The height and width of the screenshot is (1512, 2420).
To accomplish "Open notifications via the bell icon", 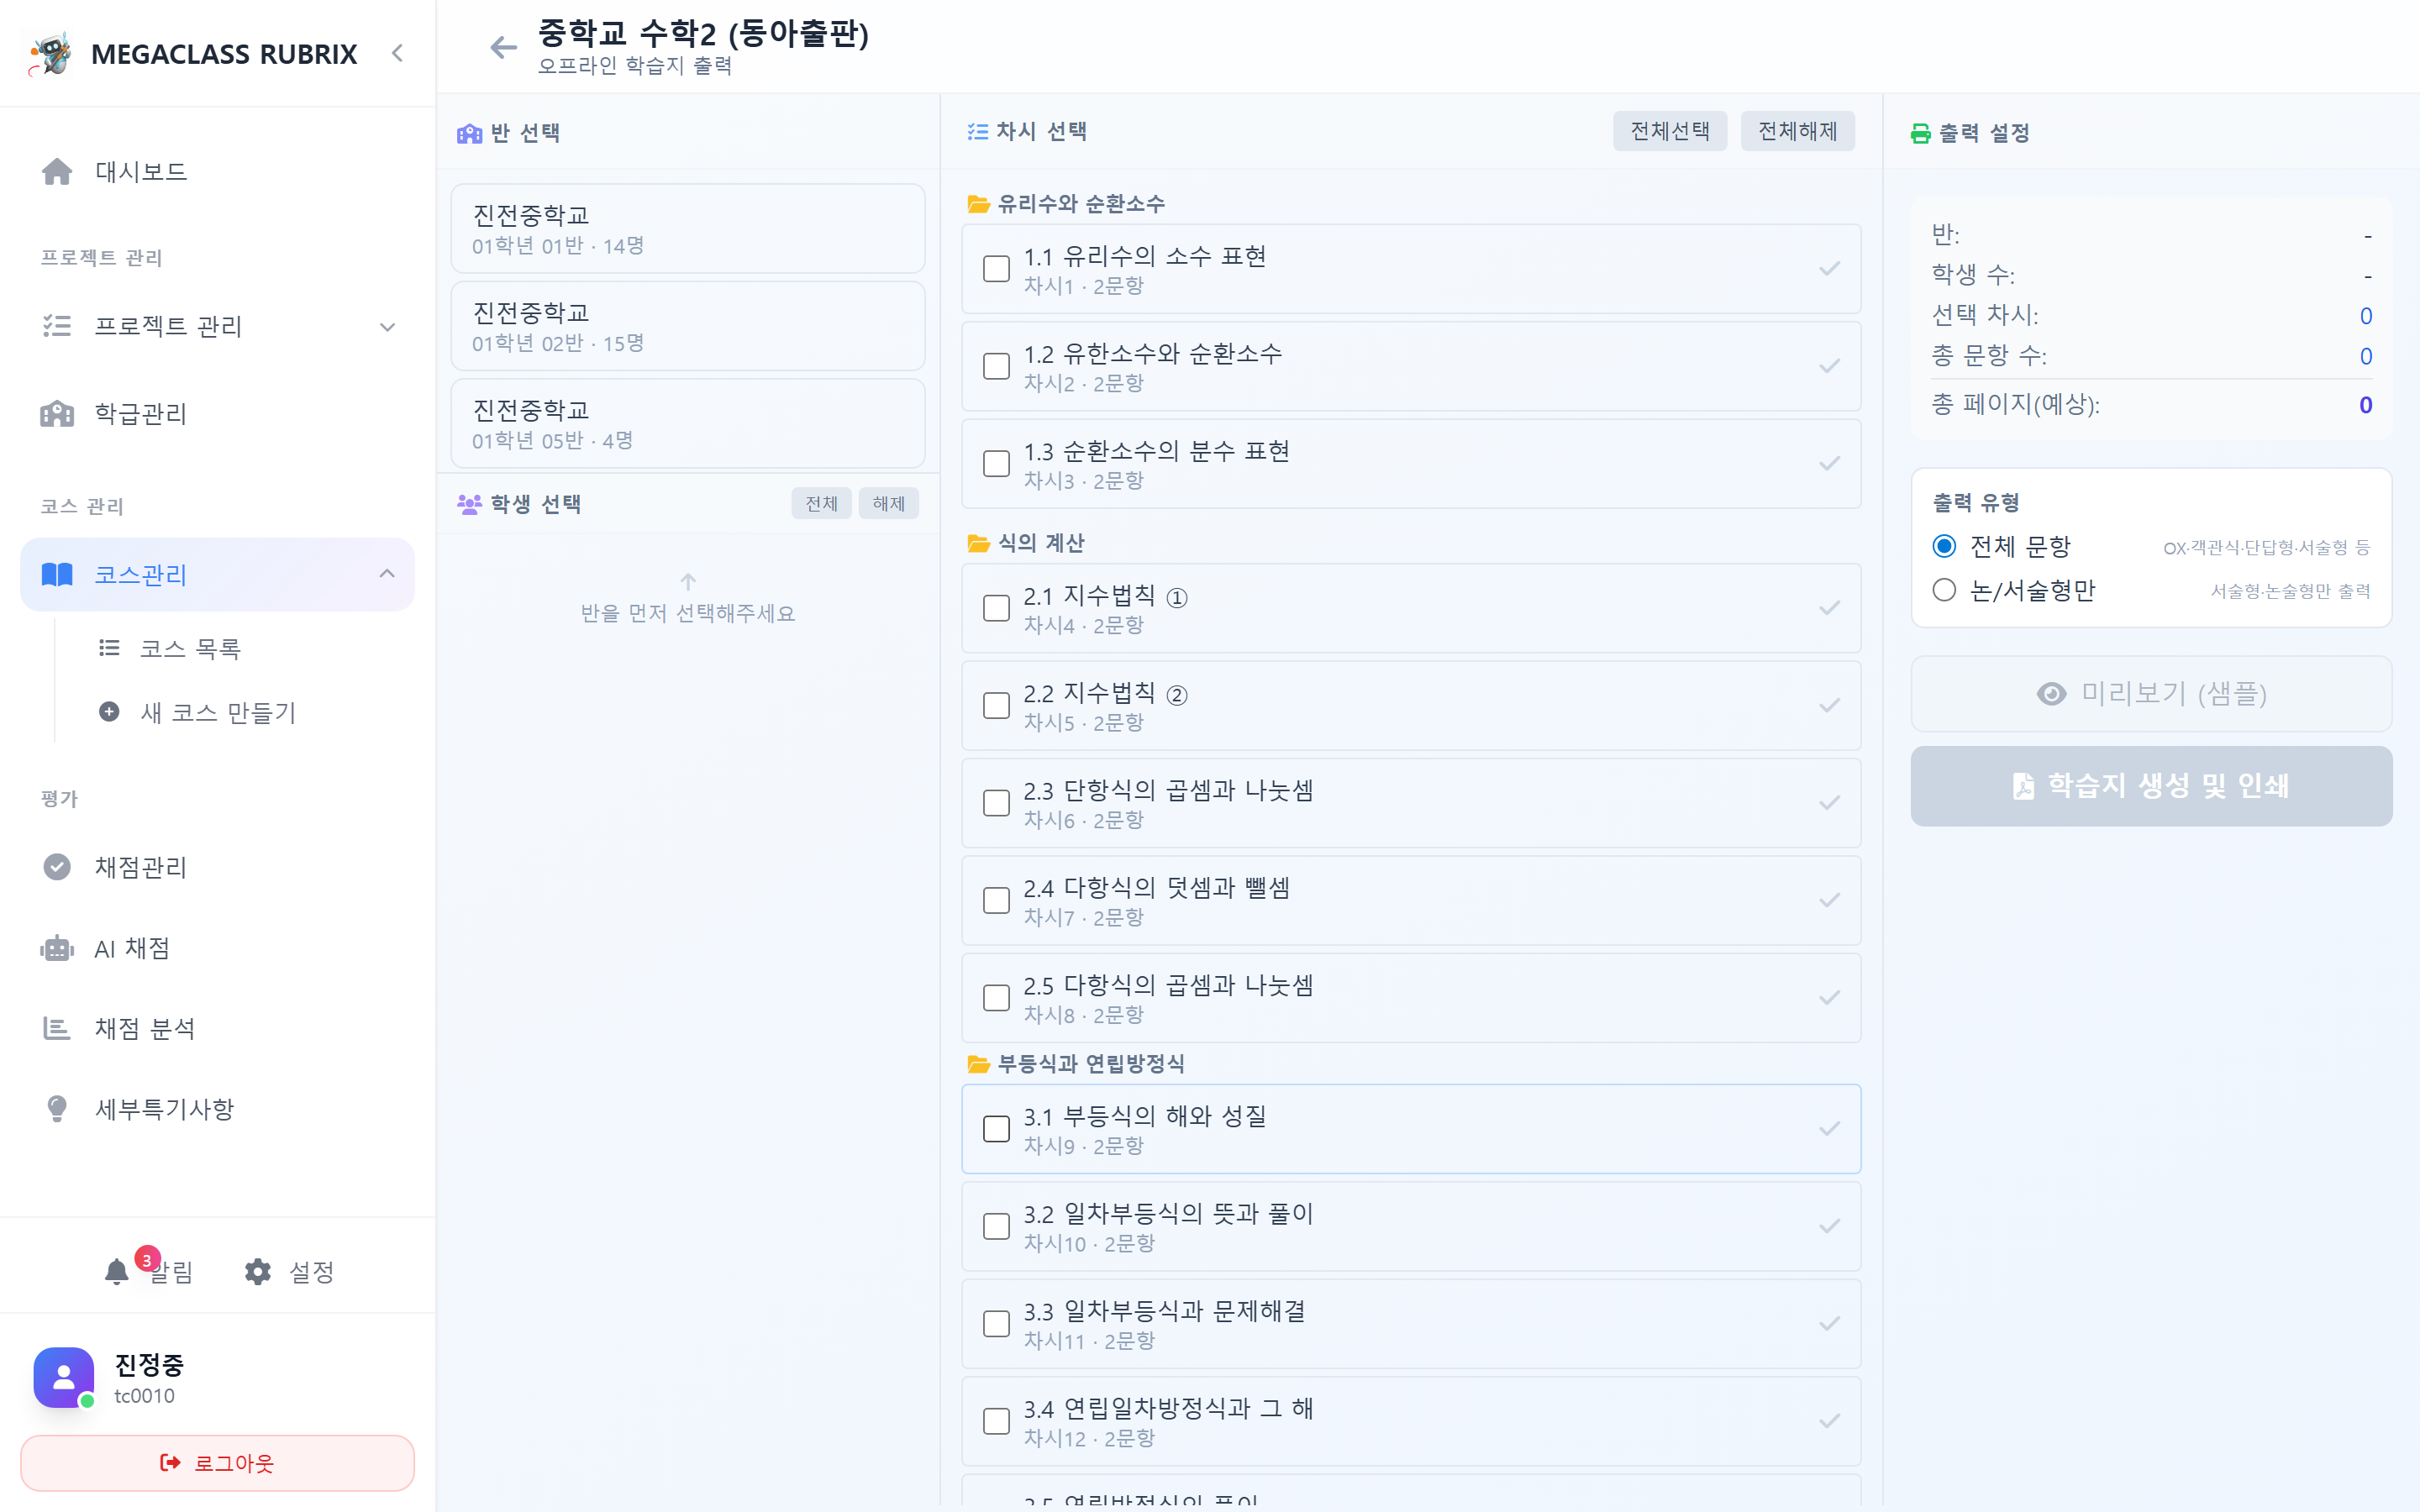I will point(116,1271).
